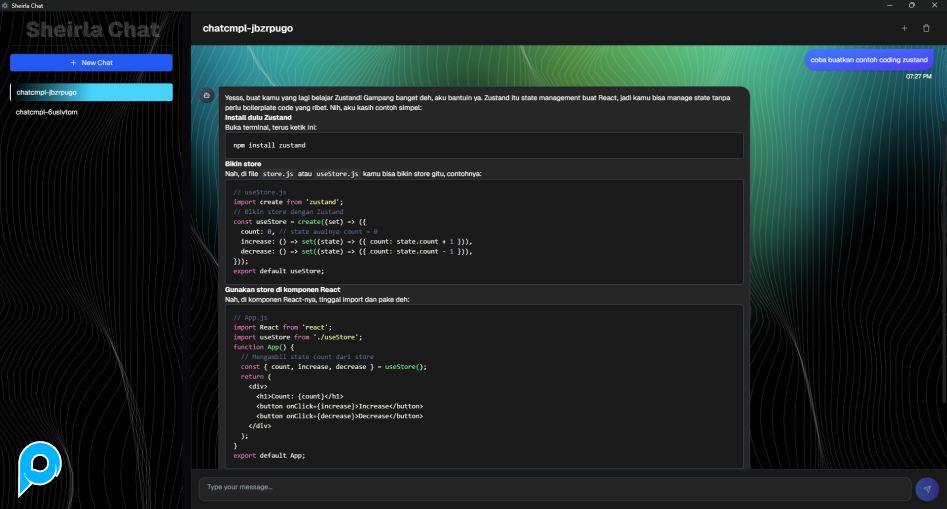Delete this chat with the trash icon
The width and height of the screenshot is (947, 509).
pyautogui.click(x=926, y=28)
